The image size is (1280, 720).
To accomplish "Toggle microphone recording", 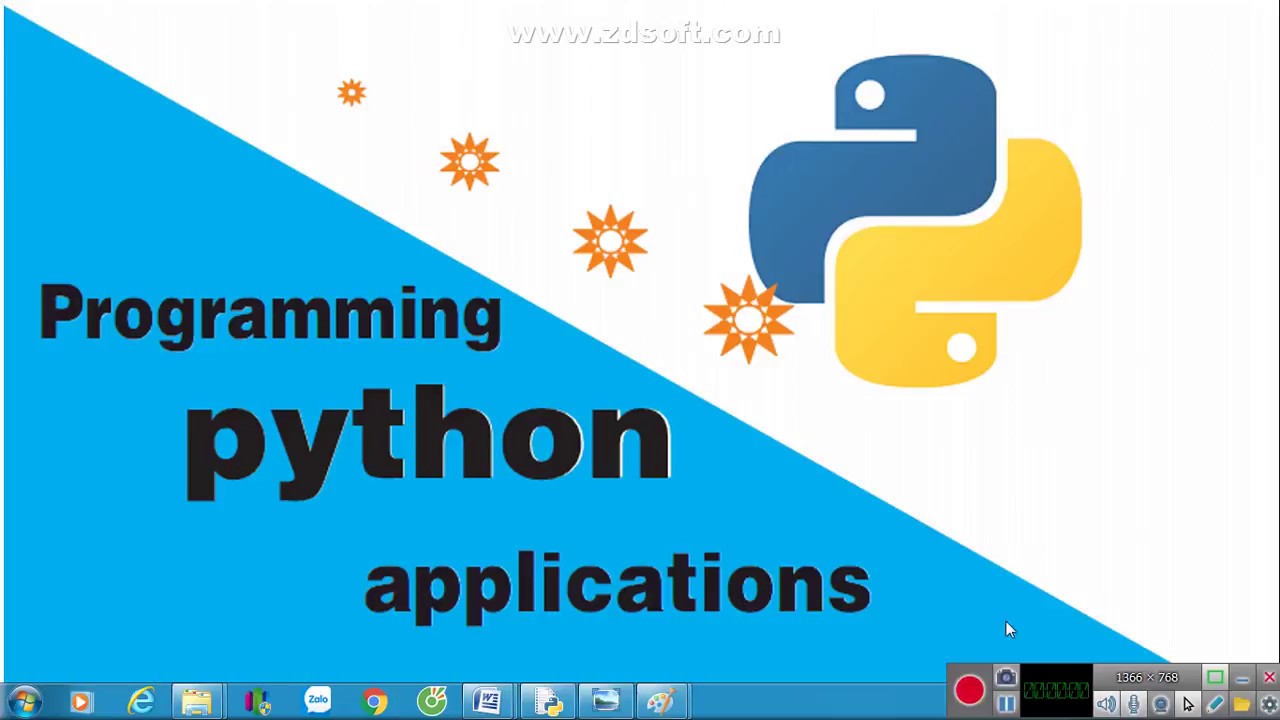I will click(x=1133, y=705).
